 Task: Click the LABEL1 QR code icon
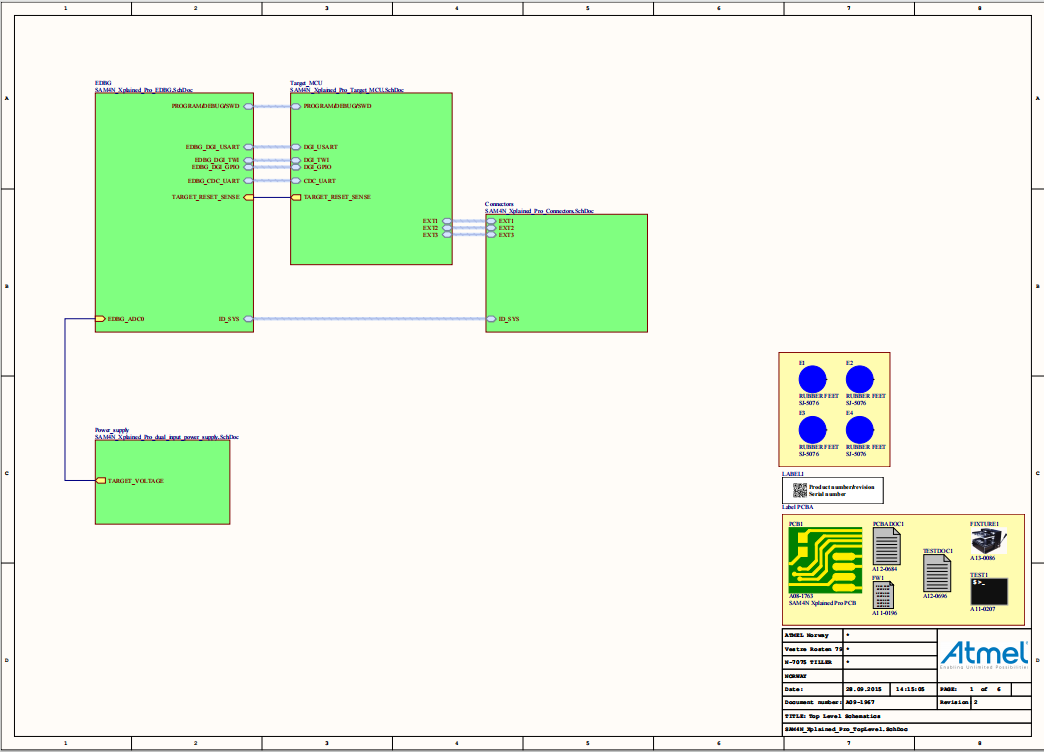(800, 490)
